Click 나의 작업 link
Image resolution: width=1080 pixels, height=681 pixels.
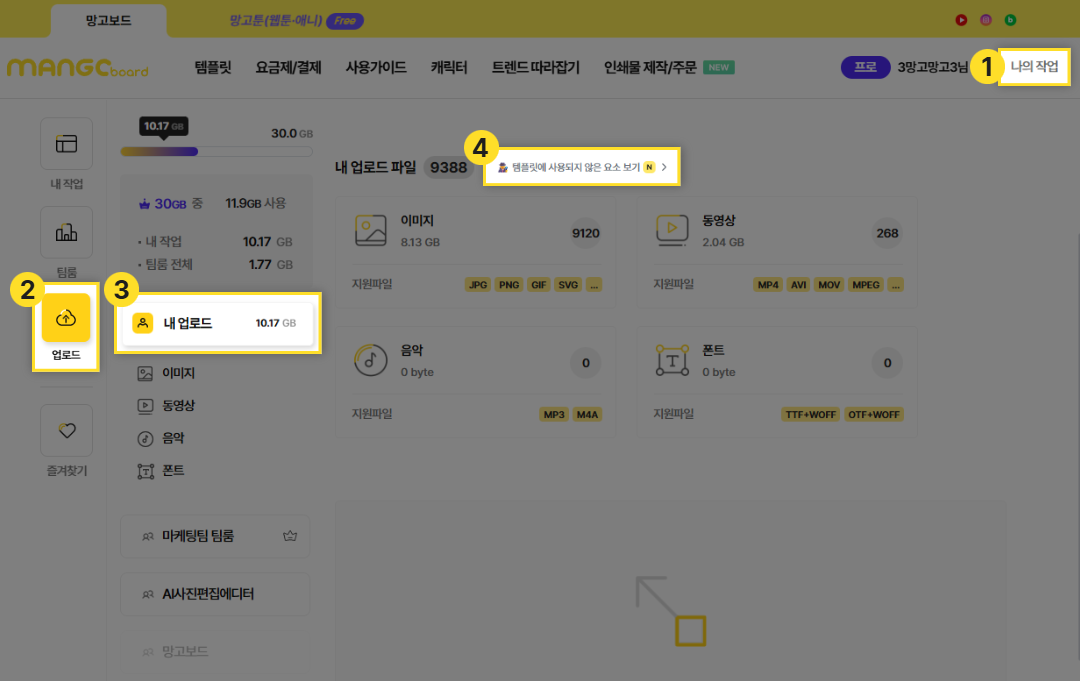click(1034, 67)
